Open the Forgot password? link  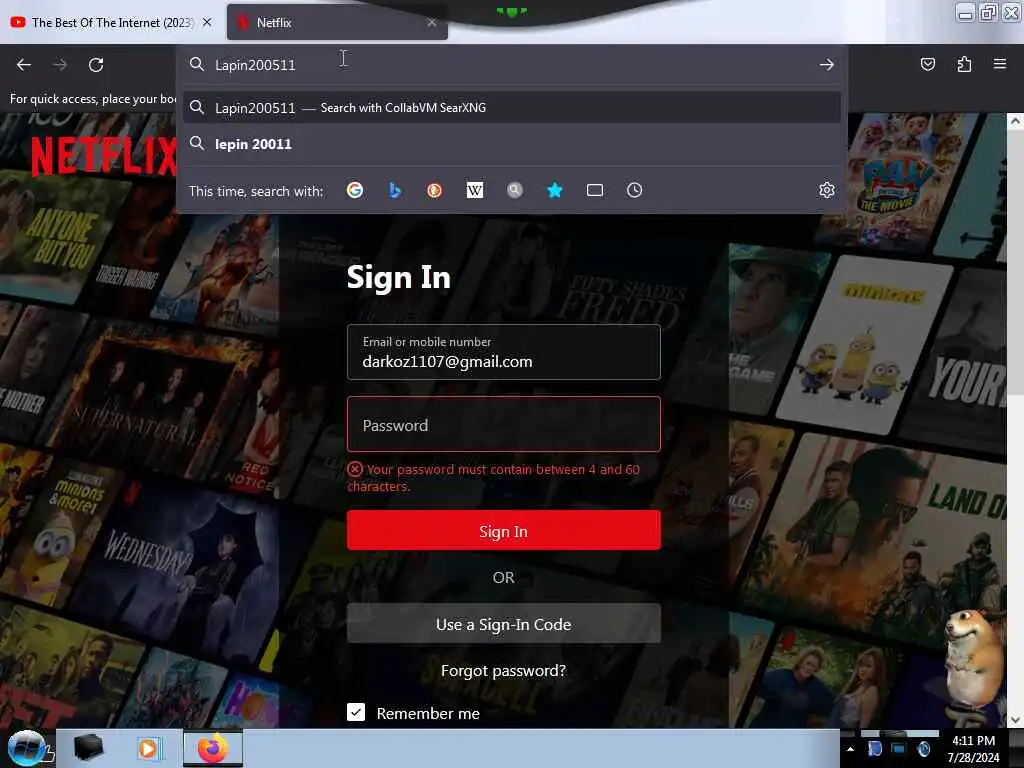(x=504, y=671)
